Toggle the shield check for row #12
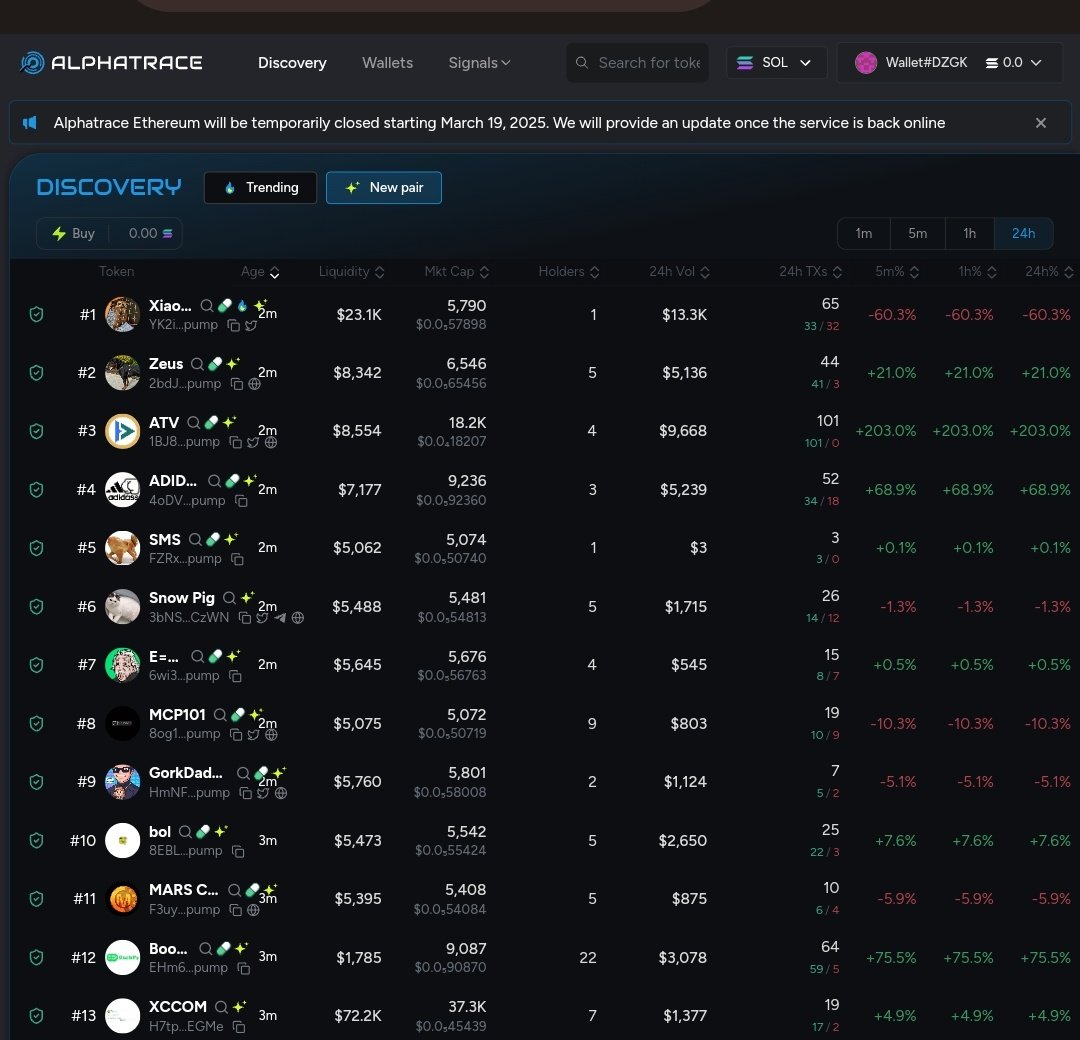 pyautogui.click(x=37, y=958)
